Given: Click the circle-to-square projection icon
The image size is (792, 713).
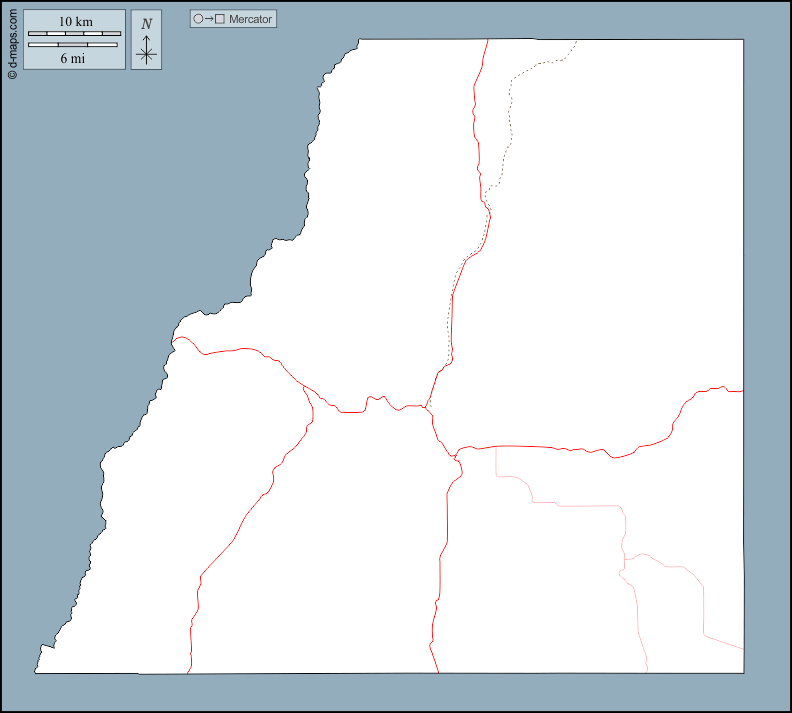Looking at the screenshot, I should (x=209, y=19).
